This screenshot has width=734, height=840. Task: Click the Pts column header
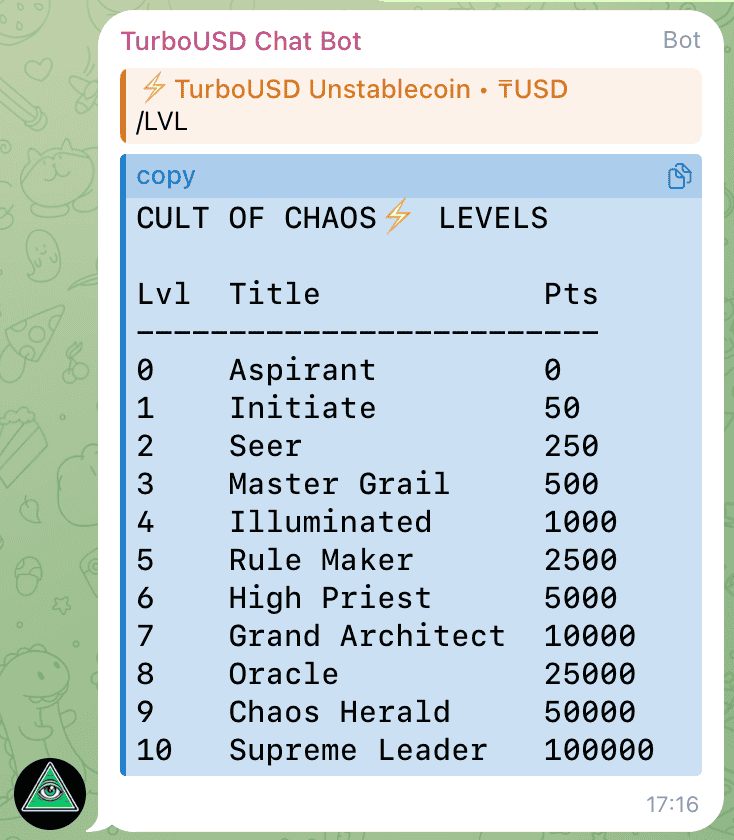click(x=571, y=294)
